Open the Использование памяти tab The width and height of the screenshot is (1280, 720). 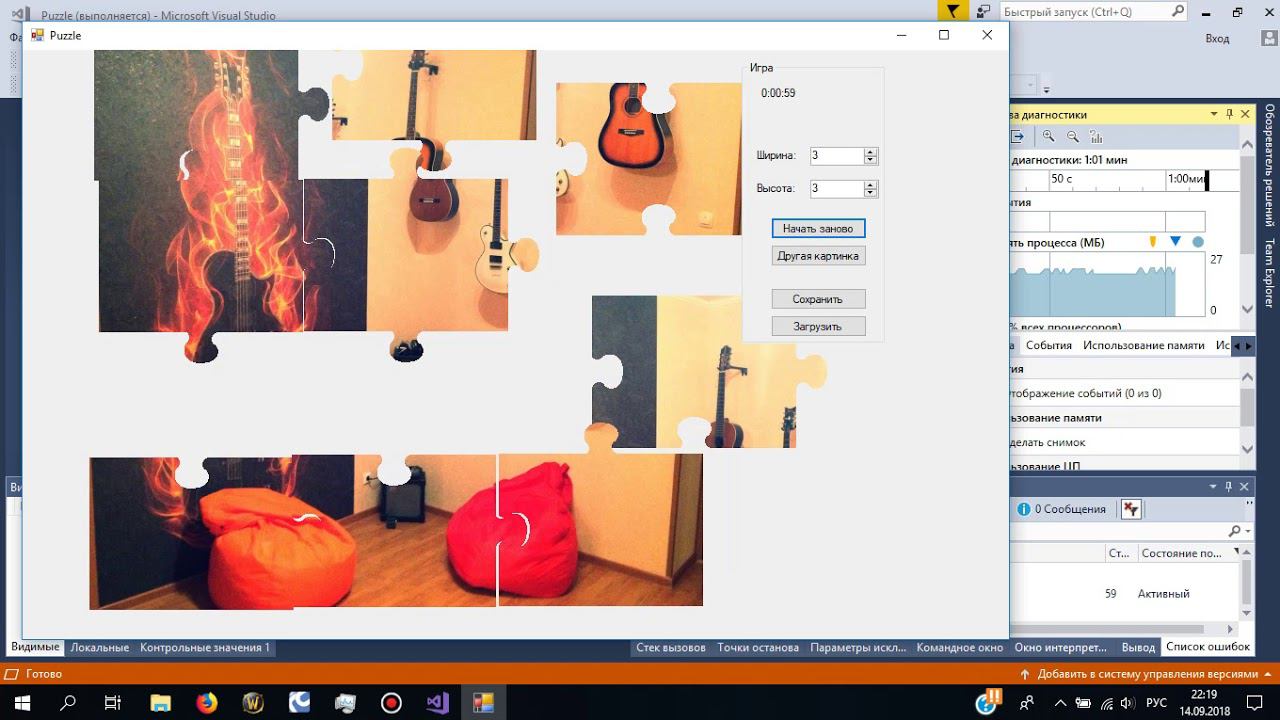pos(1144,345)
